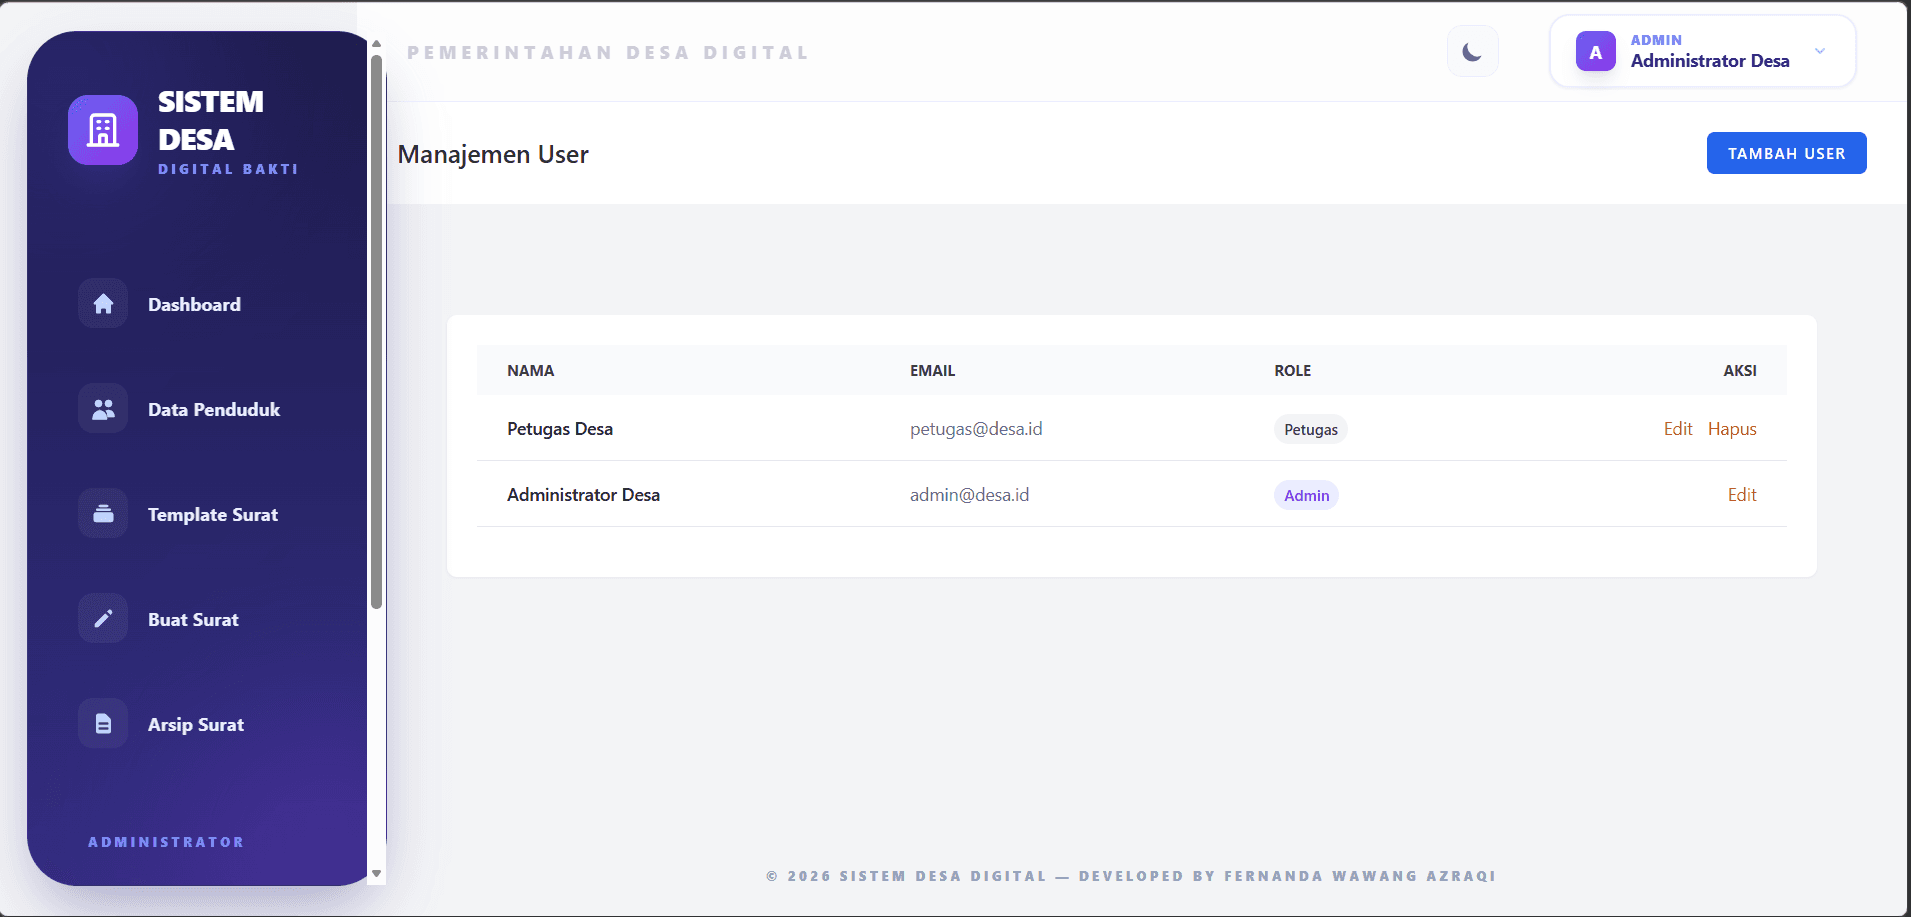The width and height of the screenshot is (1911, 917).
Task: Expand the Administrator Desa account chevron
Action: click(x=1820, y=51)
